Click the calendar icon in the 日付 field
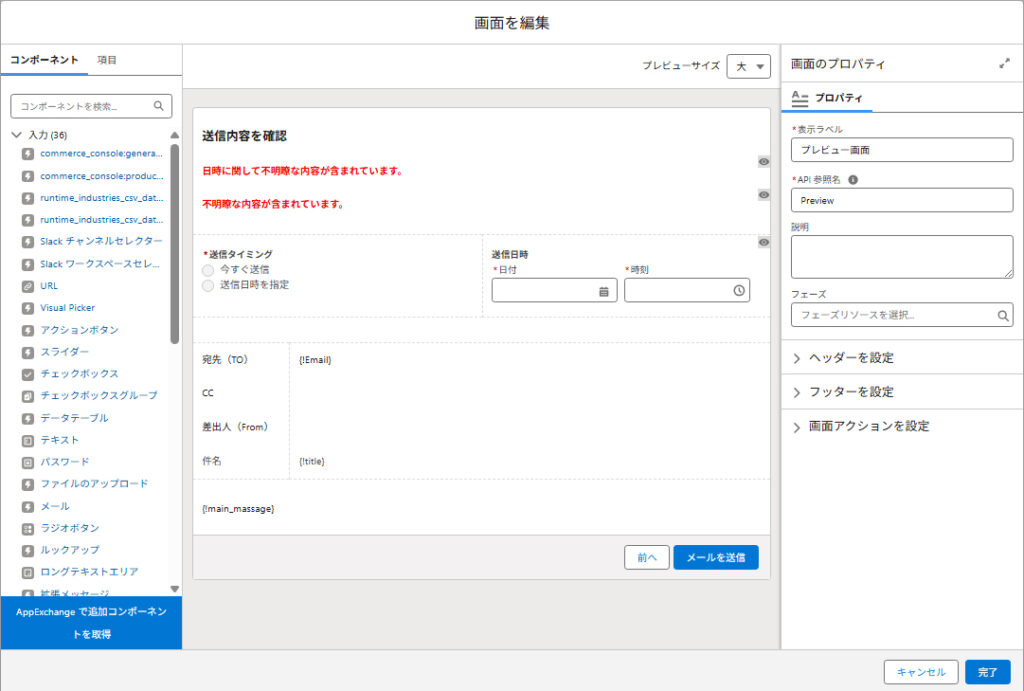This screenshot has width=1024, height=691. click(604, 291)
